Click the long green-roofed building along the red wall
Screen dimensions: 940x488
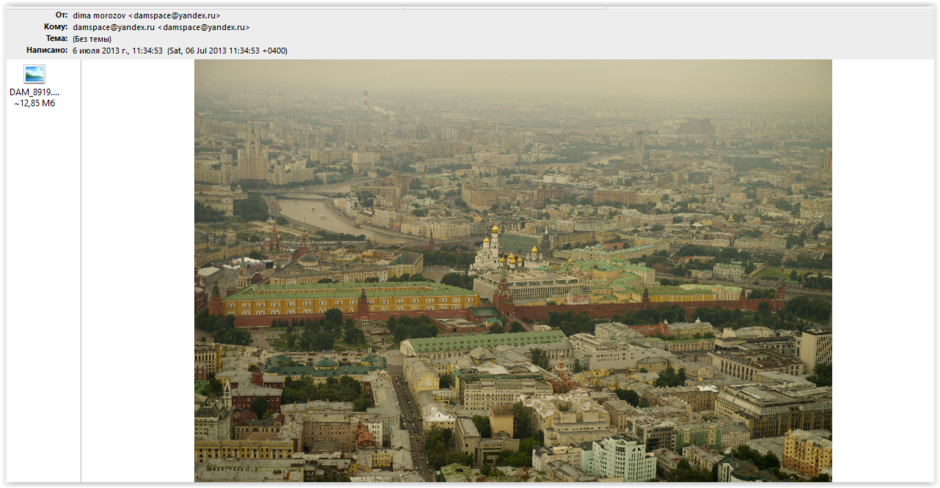pyautogui.click(x=345, y=295)
